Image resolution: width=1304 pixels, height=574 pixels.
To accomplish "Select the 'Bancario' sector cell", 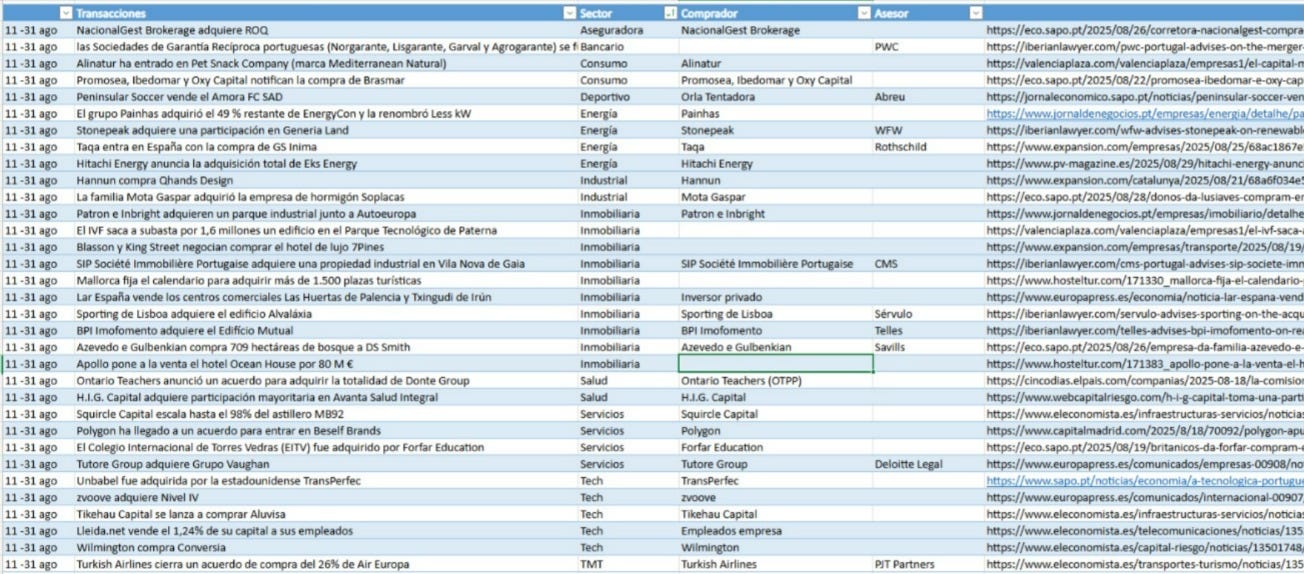I will [x=627, y=47].
